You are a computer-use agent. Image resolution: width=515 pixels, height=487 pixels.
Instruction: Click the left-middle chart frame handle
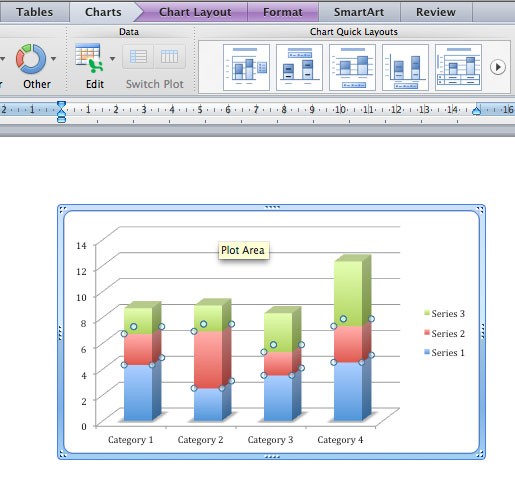pos(60,332)
